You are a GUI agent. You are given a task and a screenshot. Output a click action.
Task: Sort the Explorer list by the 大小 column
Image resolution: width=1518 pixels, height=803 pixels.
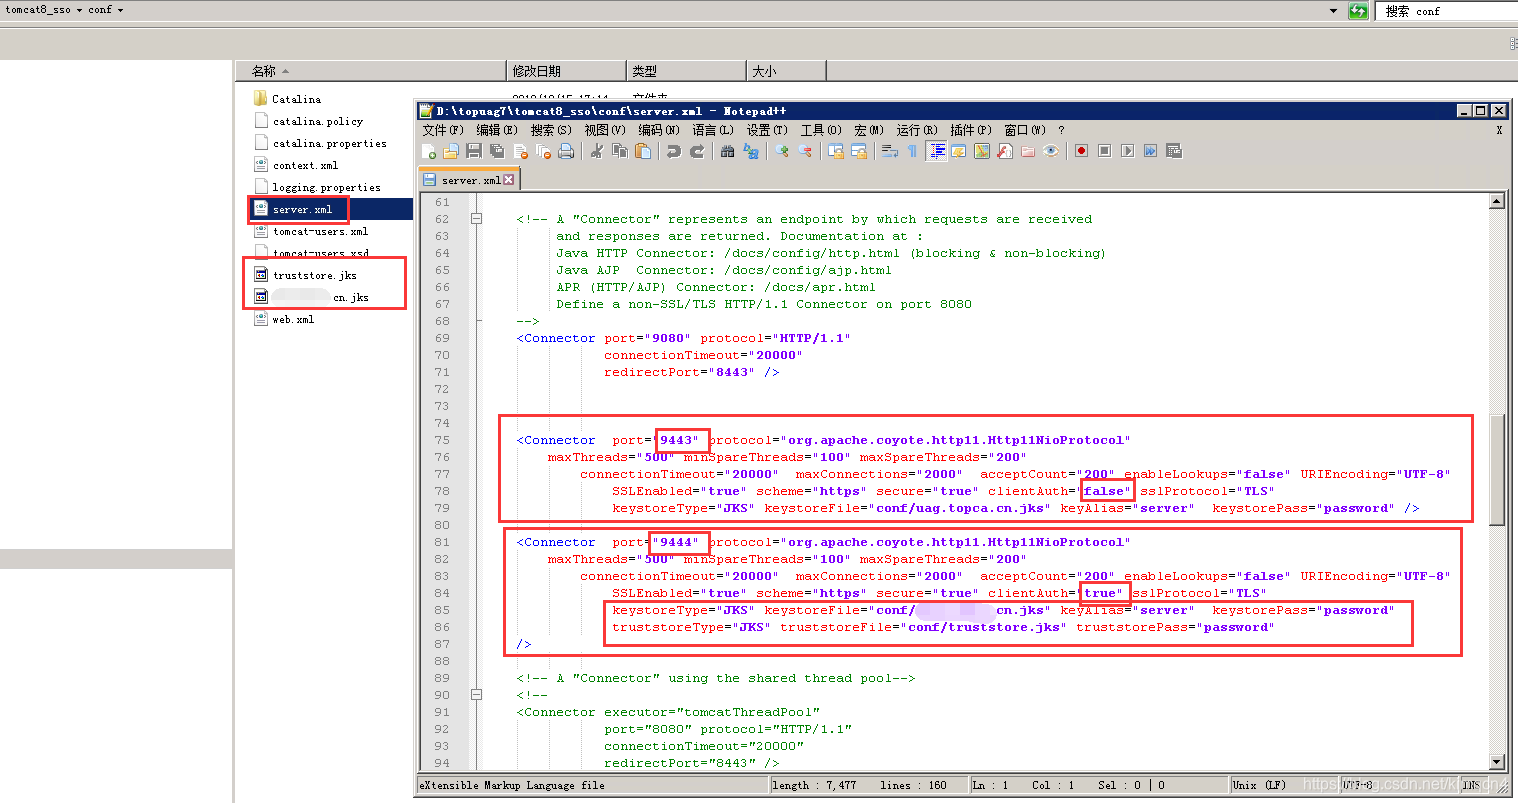pos(786,71)
